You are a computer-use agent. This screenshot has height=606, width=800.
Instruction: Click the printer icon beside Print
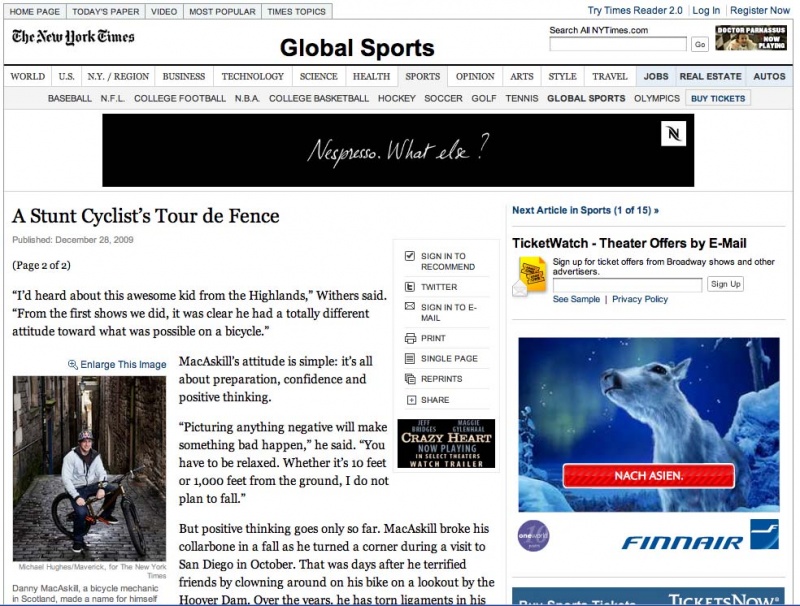[x=410, y=338]
